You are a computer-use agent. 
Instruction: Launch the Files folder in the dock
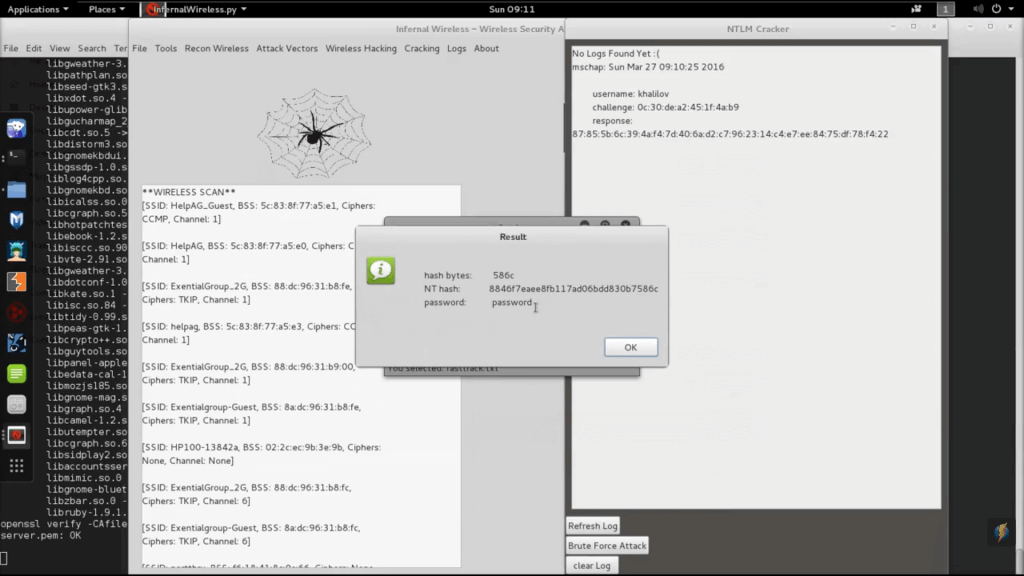tap(17, 189)
